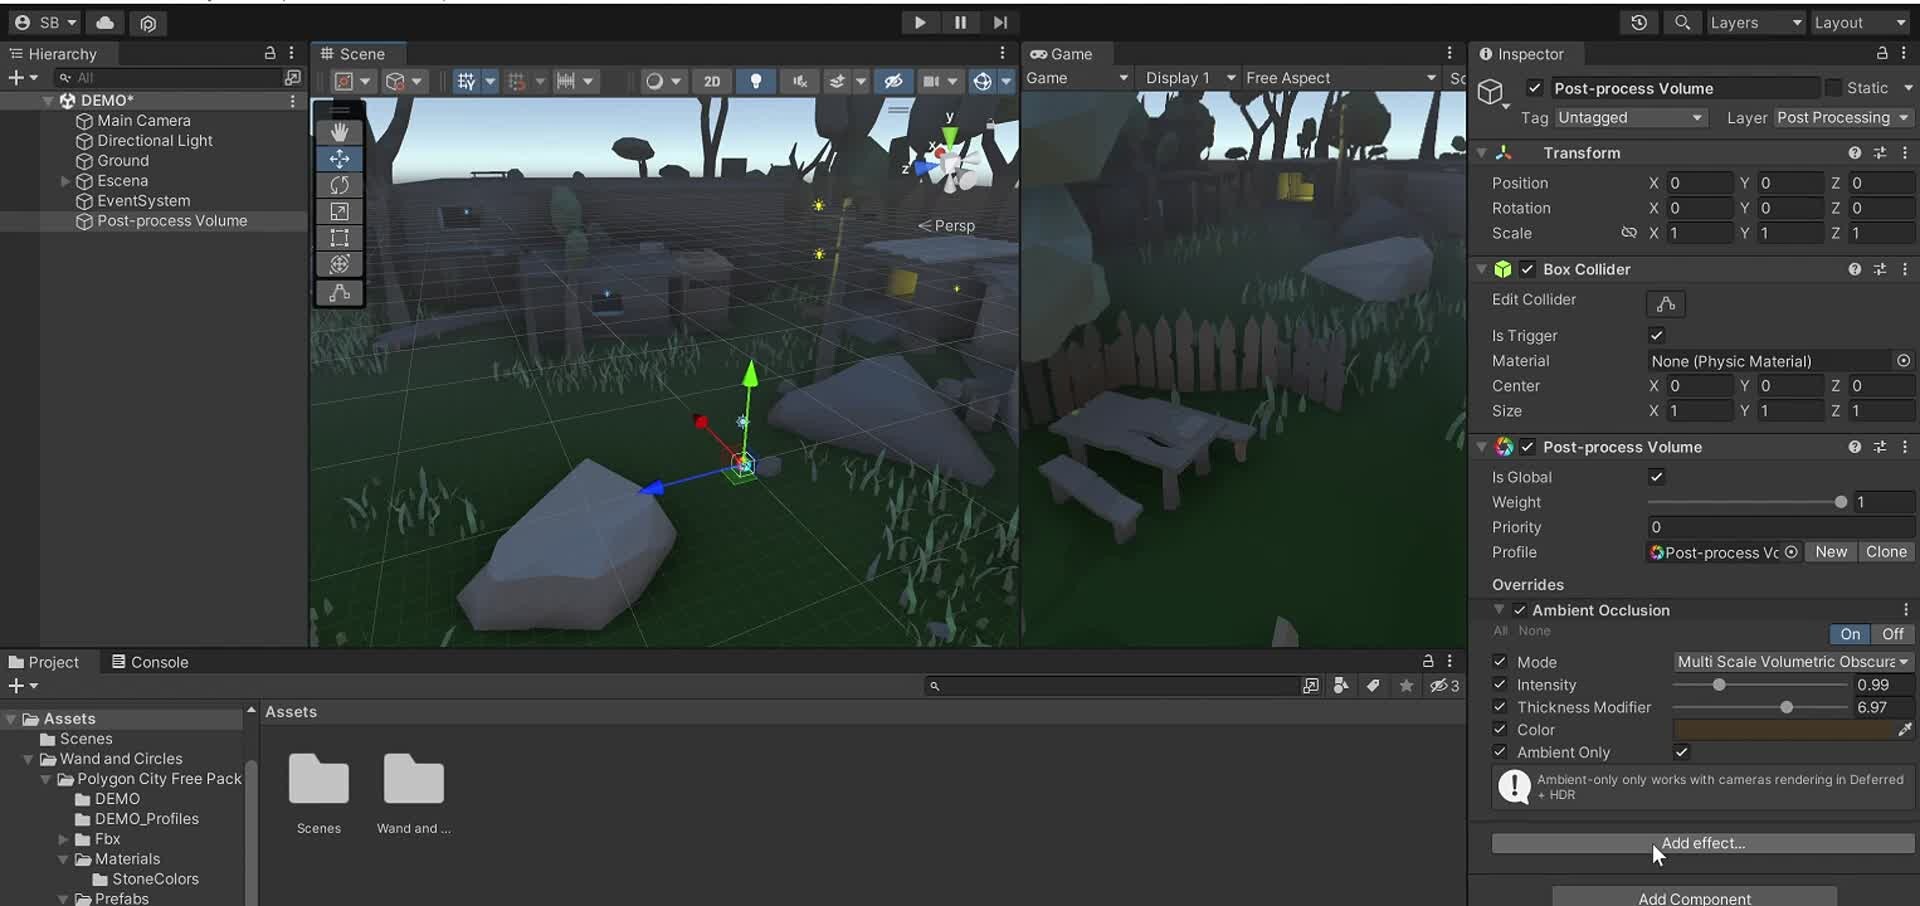Select the Project tab
1920x906 pixels.
pos(44,662)
